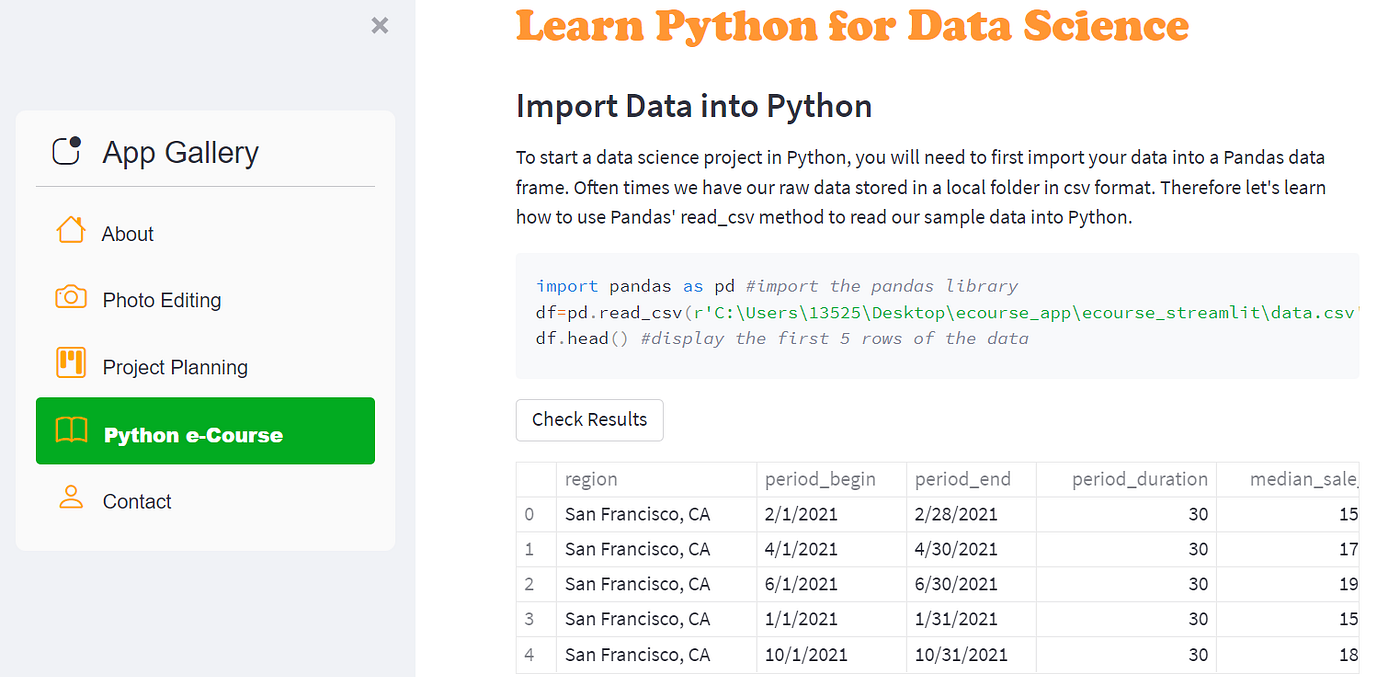1400x677 pixels.
Task: Select the Python e-Course menu entry
Action: pos(193,435)
